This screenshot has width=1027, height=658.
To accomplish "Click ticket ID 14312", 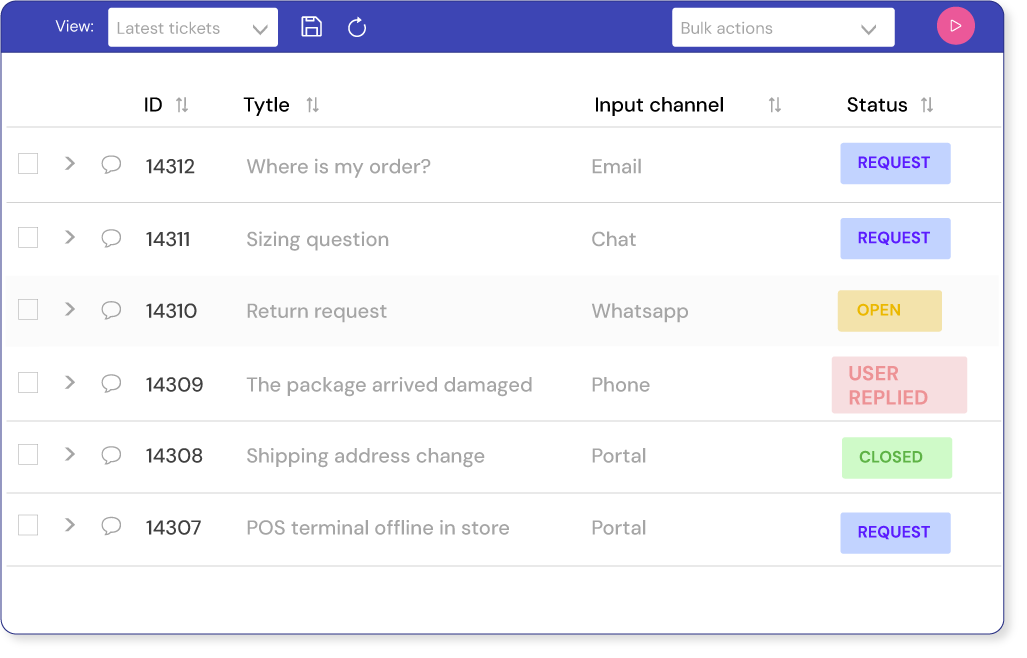I will 170,166.
